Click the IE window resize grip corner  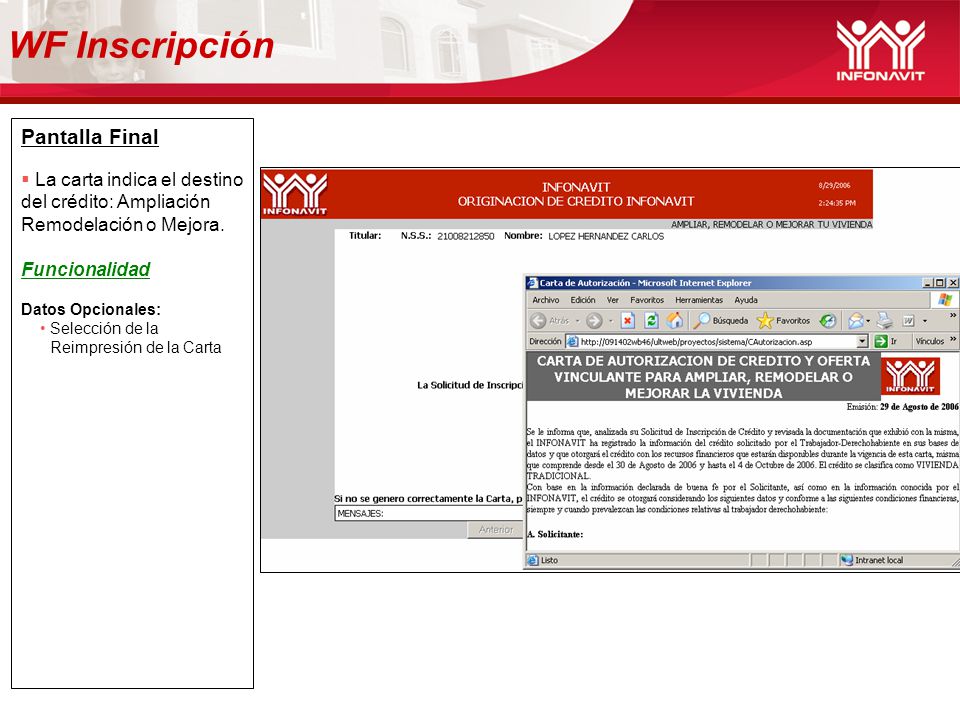955,561
